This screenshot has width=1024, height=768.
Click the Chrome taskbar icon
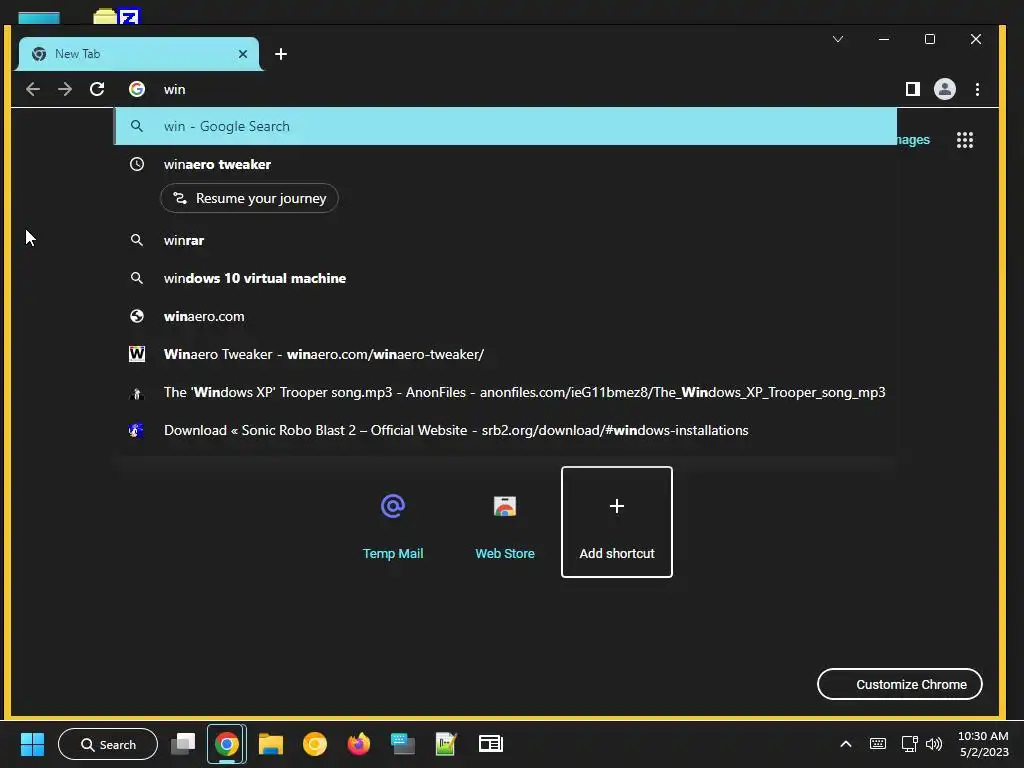[x=227, y=744]
